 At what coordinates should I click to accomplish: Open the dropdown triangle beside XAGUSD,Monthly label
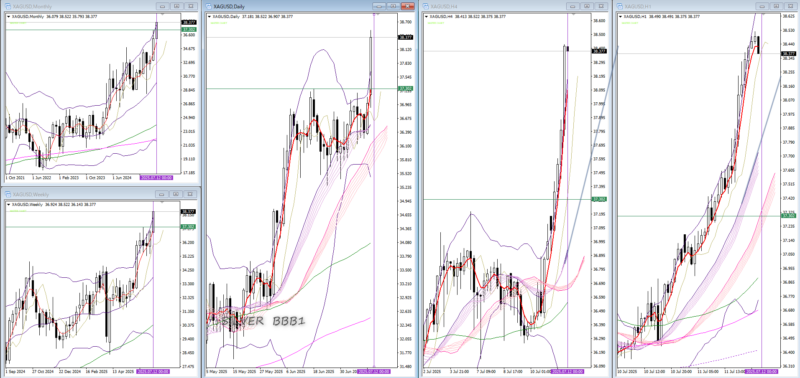pyautogui.click(x=8, y=16)
